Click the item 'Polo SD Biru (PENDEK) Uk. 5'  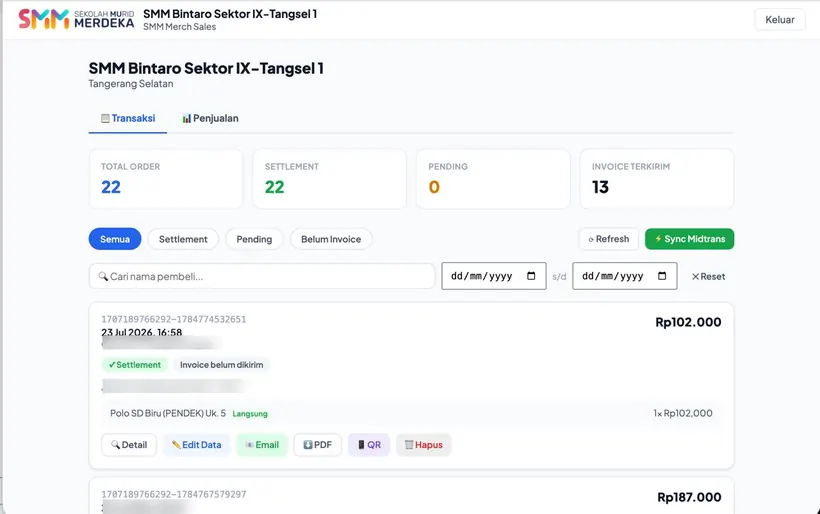click(x=168, y=413)
